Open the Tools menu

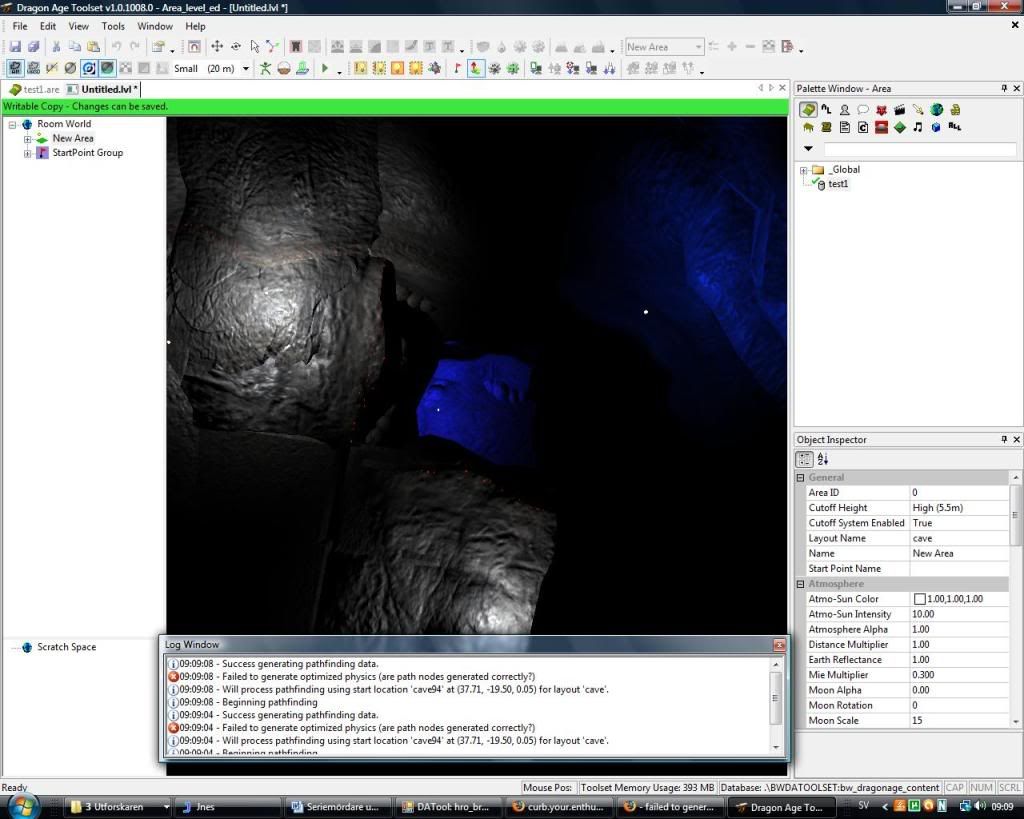click(113, 26)
